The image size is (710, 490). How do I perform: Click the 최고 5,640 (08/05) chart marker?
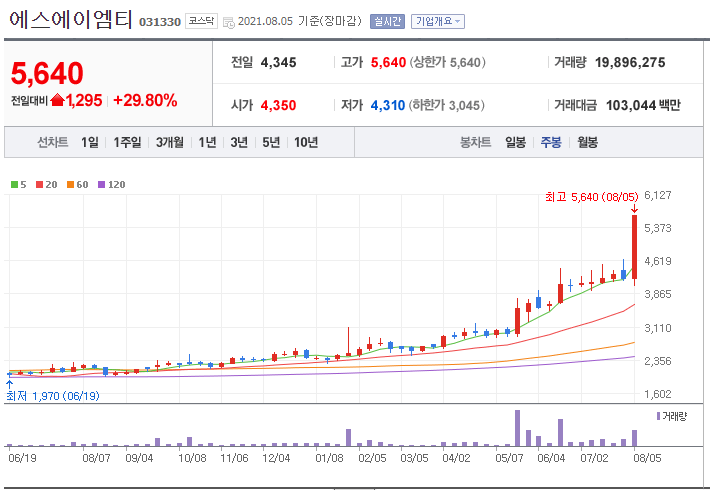591,197
